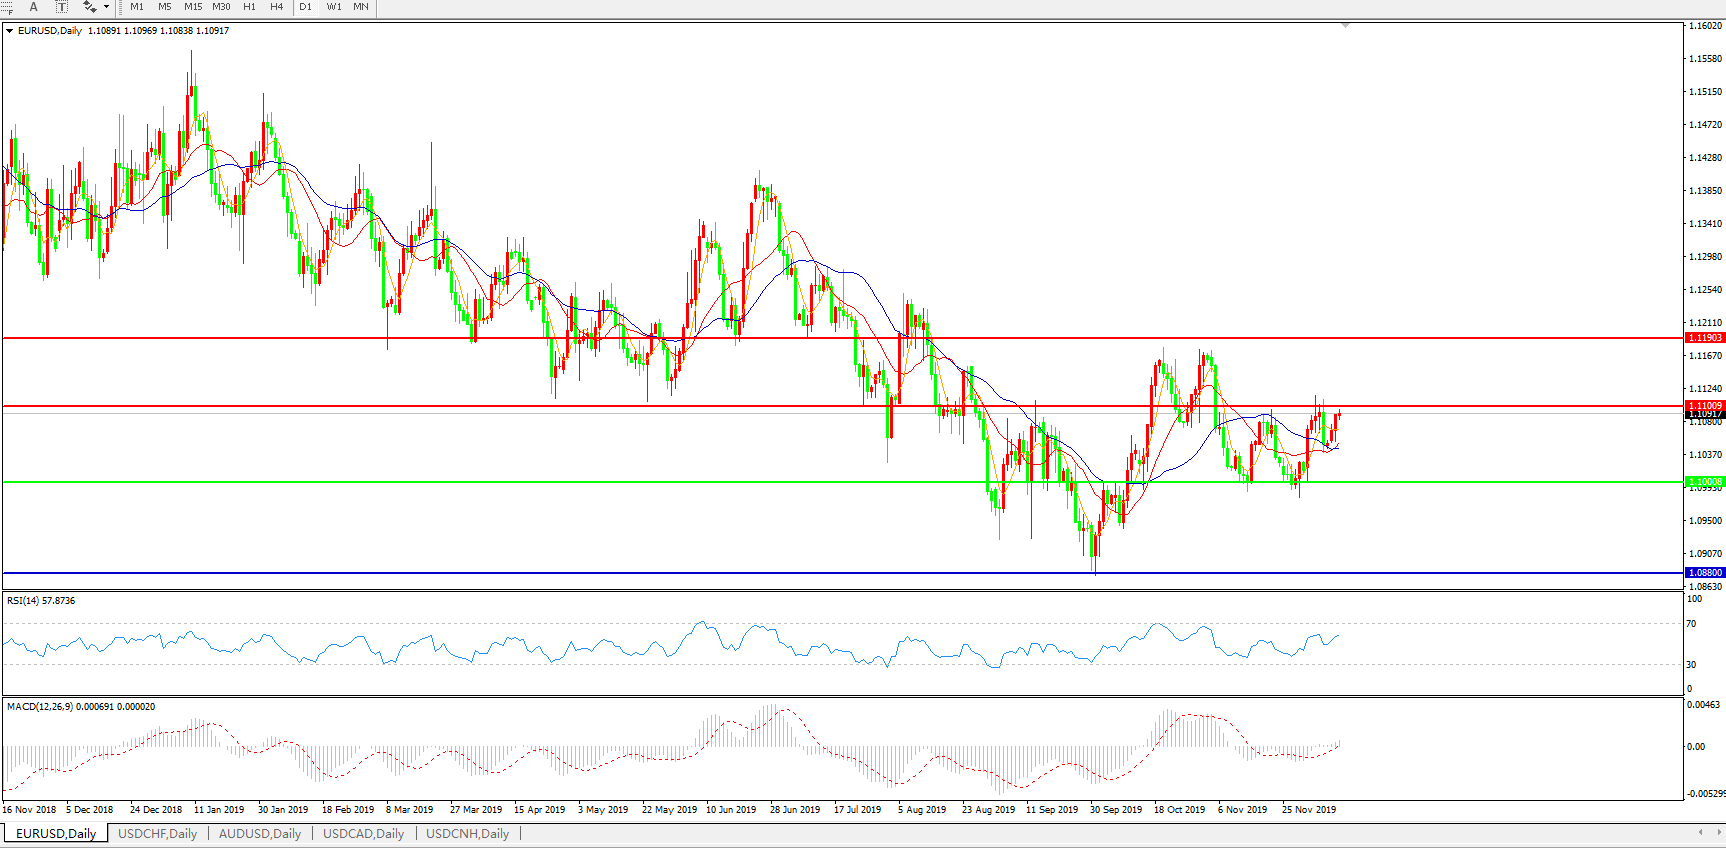Click the blue 1.08800 support level label
Screen dimensions: 1726x848
[1705, 573]
